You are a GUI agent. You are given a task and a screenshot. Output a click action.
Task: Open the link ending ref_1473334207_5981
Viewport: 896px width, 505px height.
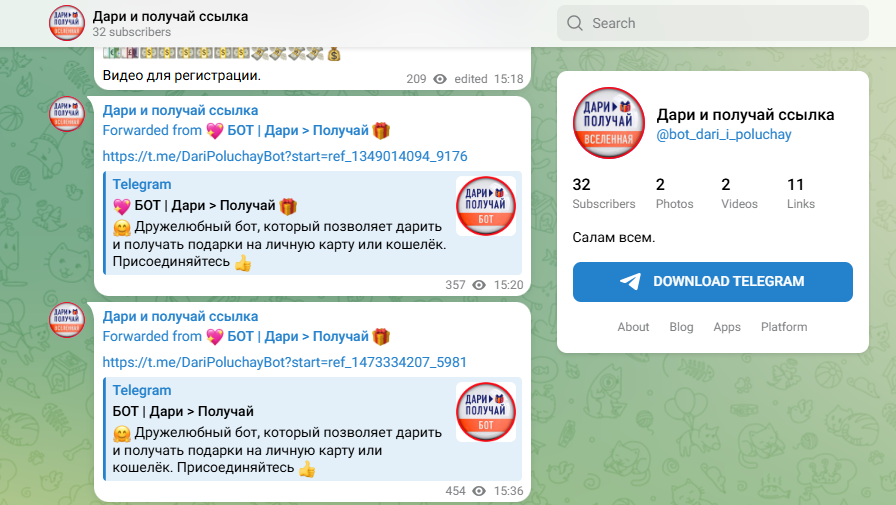point(285,362)
